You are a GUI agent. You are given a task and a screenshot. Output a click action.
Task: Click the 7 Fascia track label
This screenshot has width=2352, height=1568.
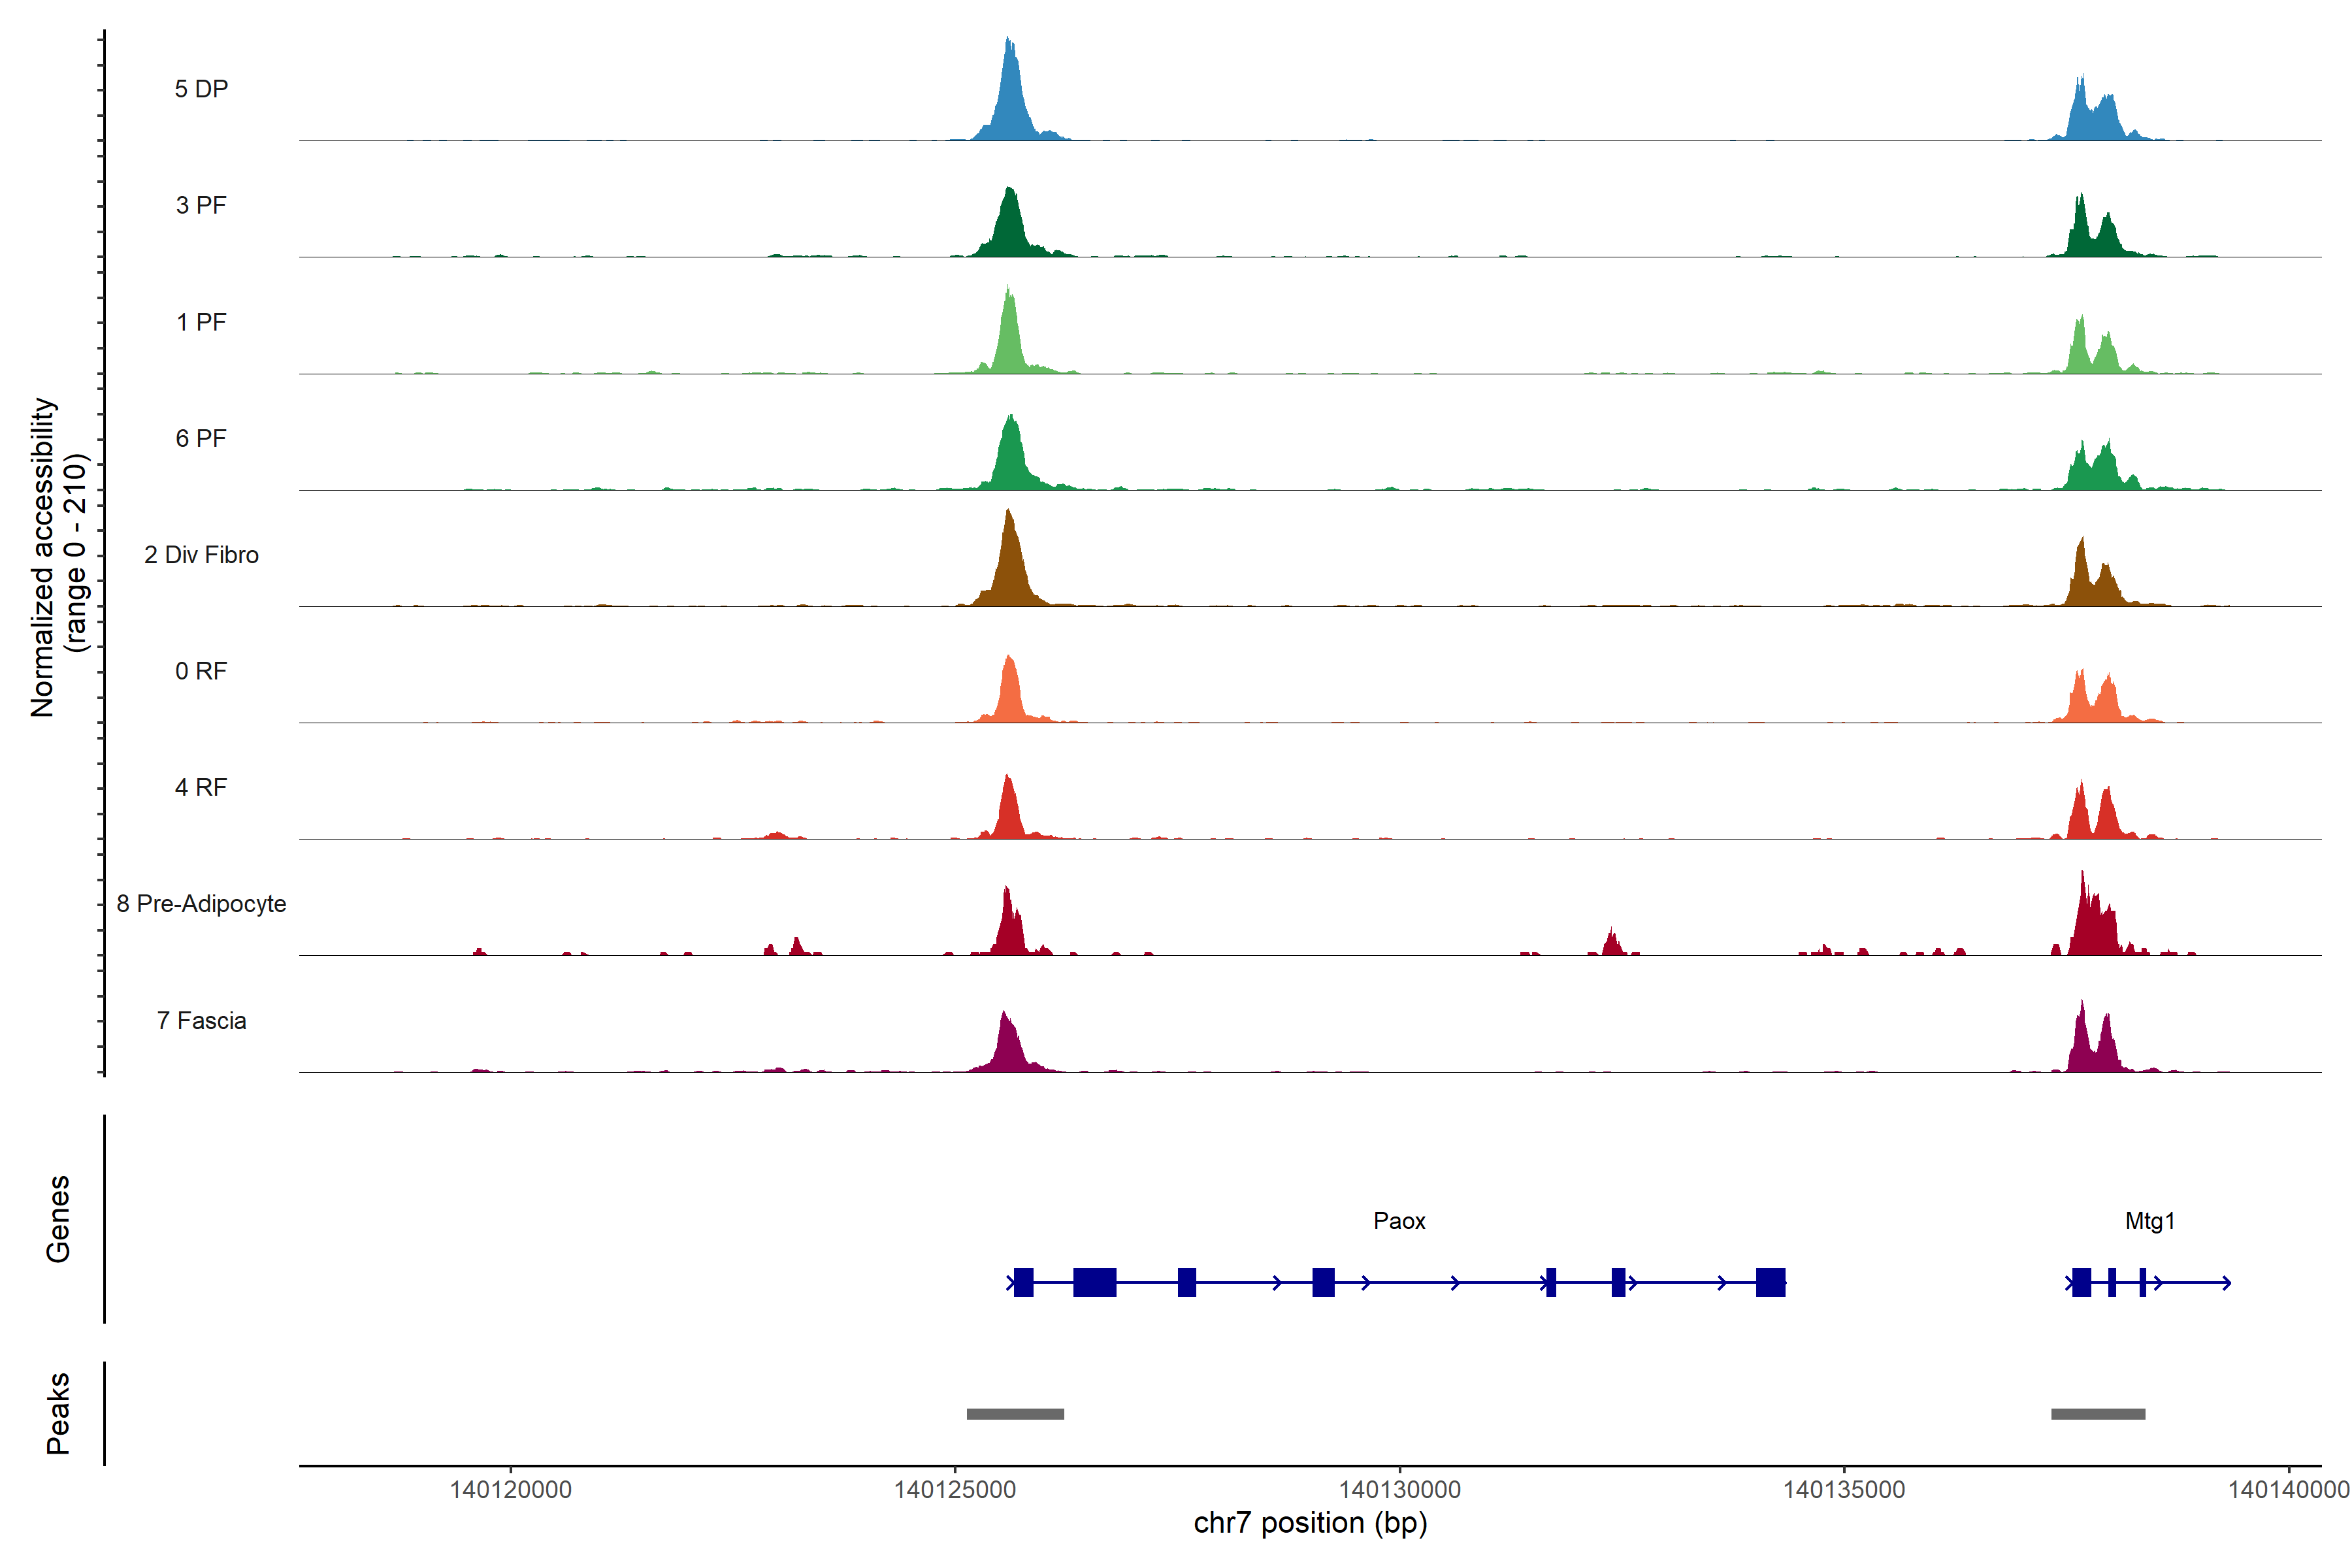[x=201, y=1020]
